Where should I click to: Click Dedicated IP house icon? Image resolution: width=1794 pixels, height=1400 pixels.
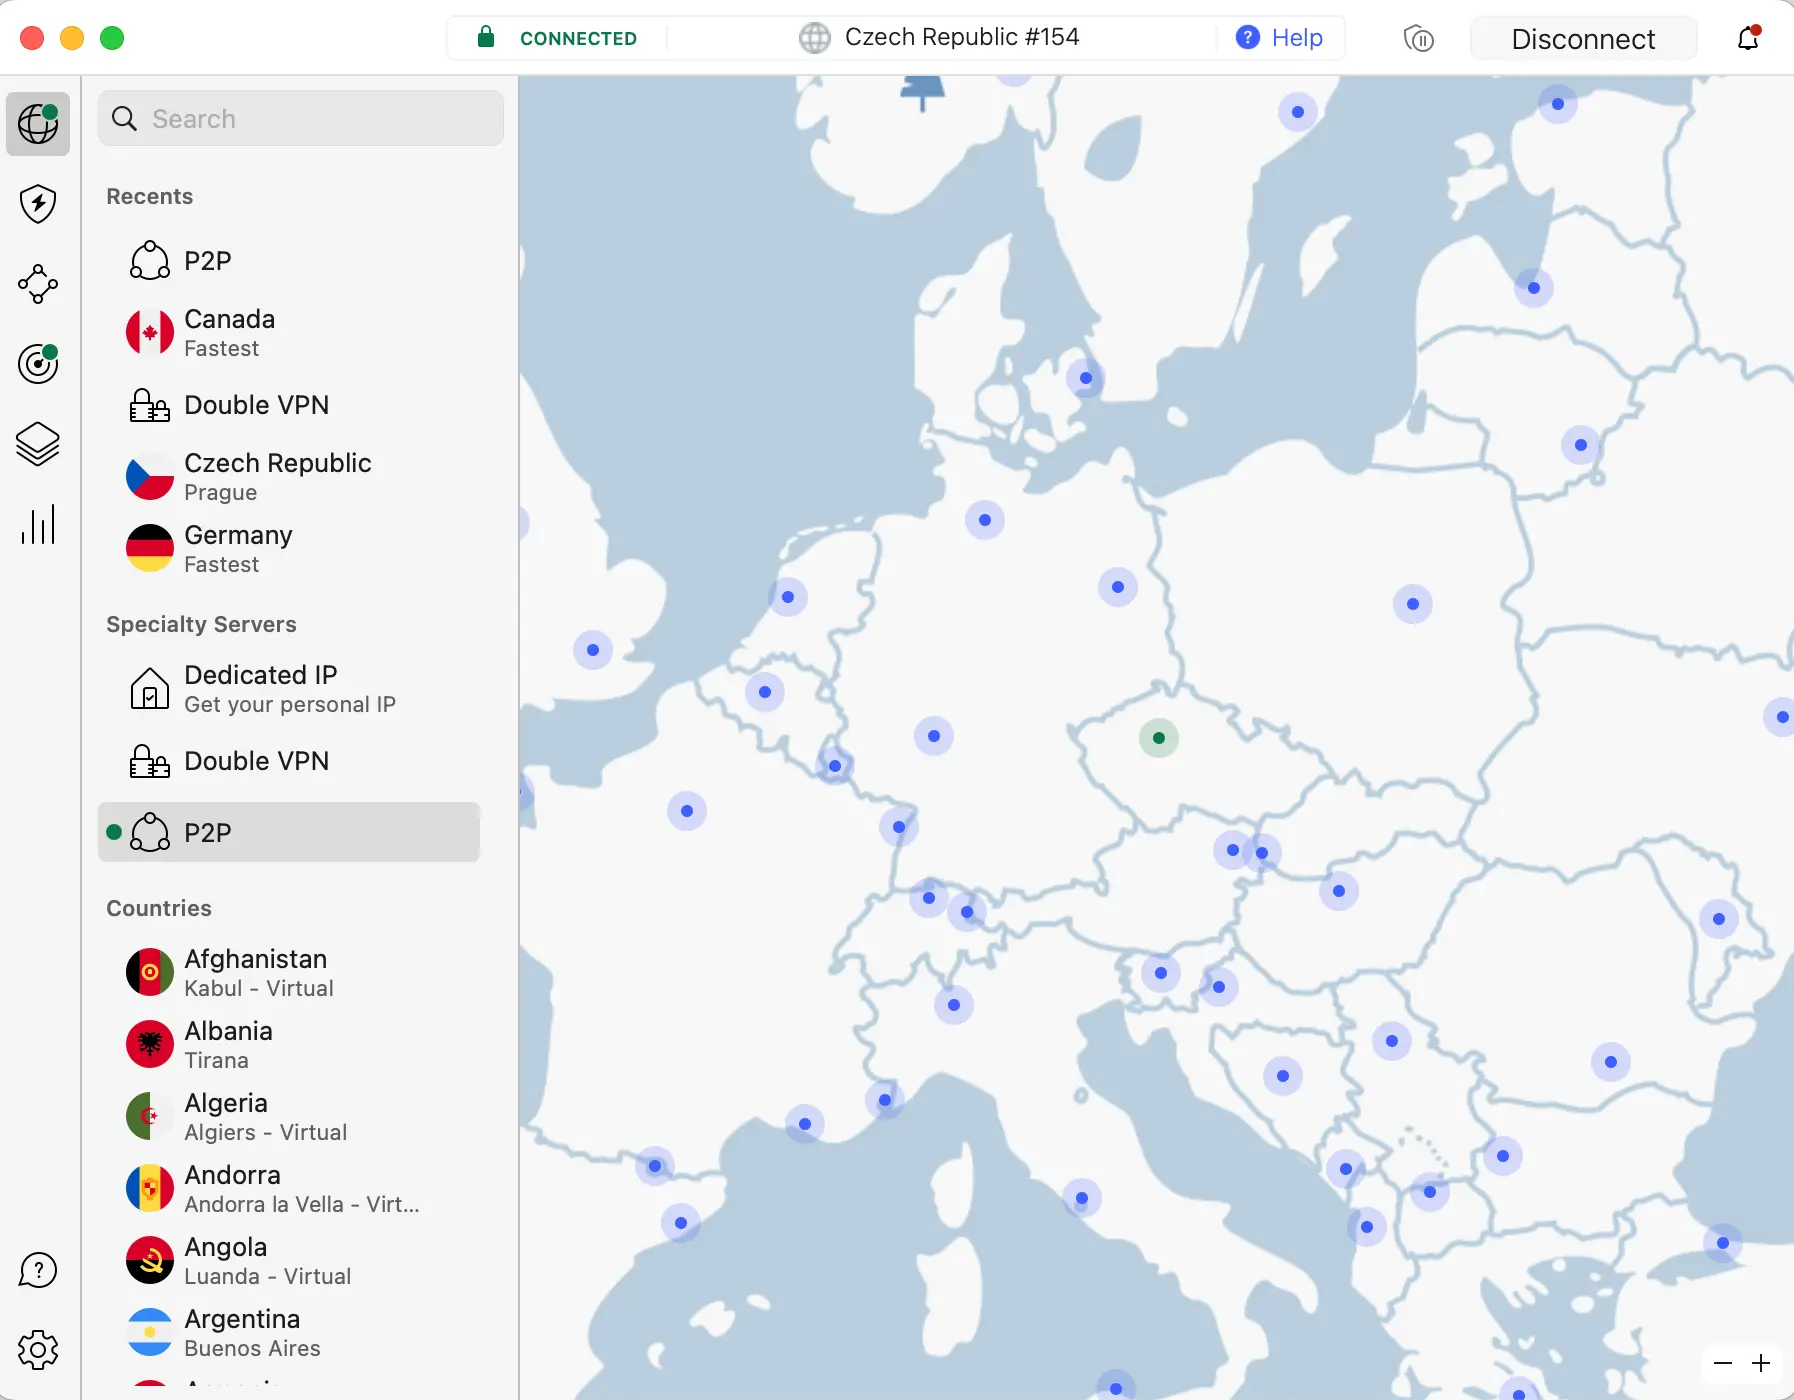pyautogui.click(x=150, y=689)
